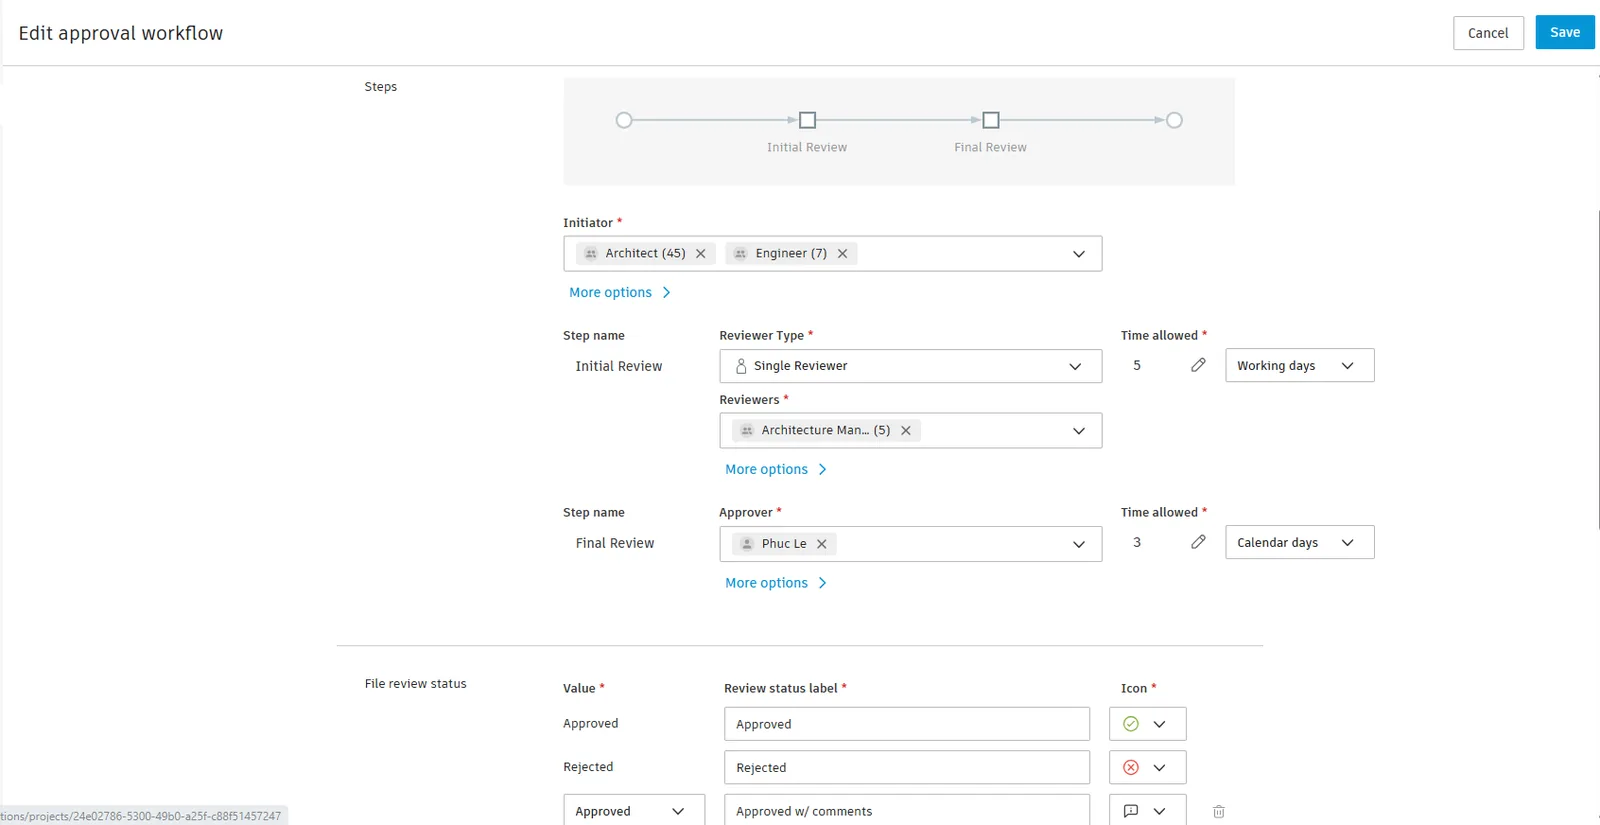Click the Phuc Le user avatar icon
The height and width of the screenshot is (825, 1600).
(x=747, y=544)
